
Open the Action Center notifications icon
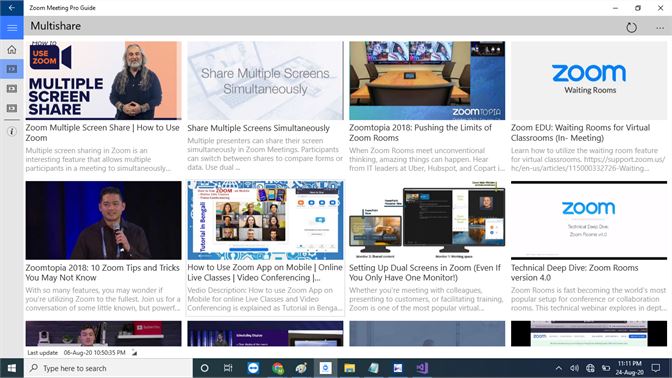click(656, 368)
